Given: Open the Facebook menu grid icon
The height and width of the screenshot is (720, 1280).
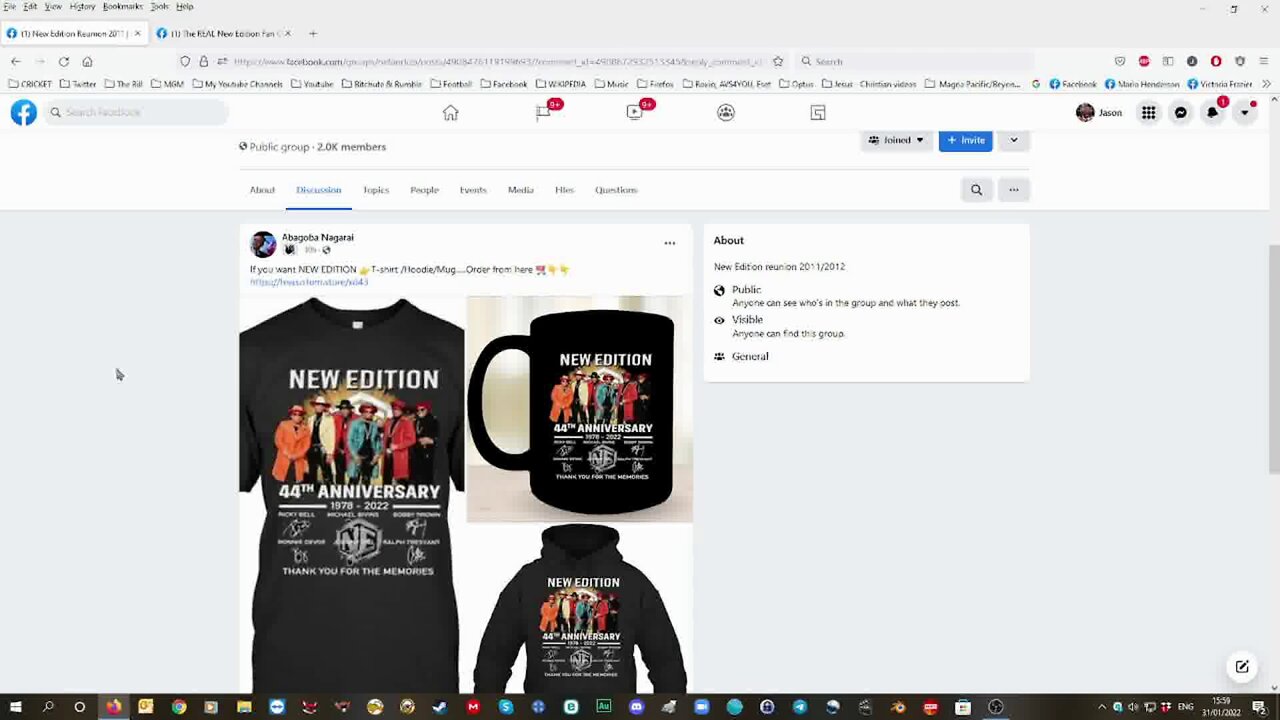Looking at the screenshot, I should tap(1149, 113).
